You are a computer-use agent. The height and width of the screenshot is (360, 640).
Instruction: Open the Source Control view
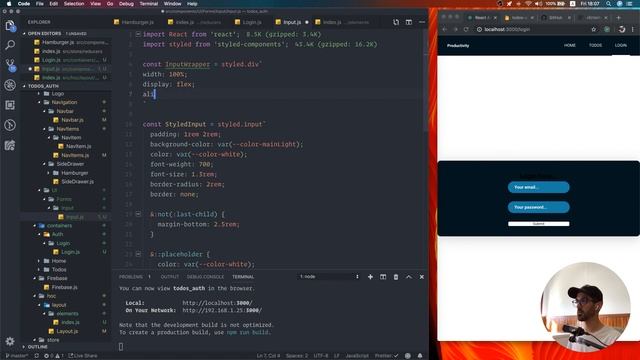(10, 65)
